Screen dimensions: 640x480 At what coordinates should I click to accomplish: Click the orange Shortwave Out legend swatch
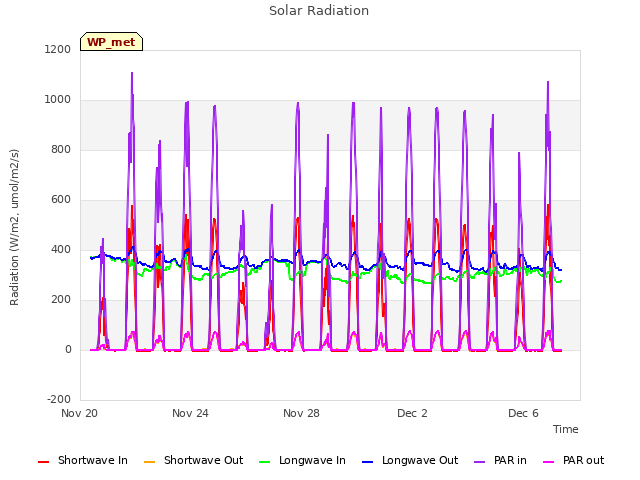click(149, 462)
